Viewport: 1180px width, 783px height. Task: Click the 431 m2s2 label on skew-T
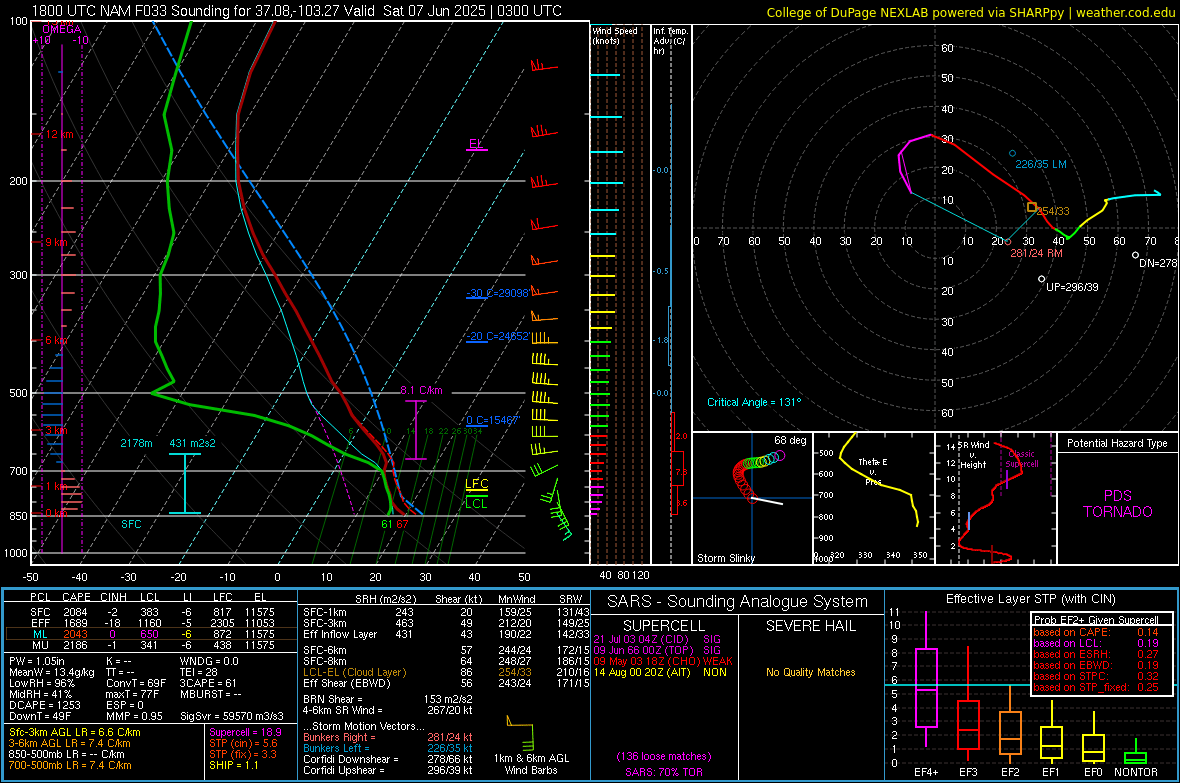[x=193, y=443]
